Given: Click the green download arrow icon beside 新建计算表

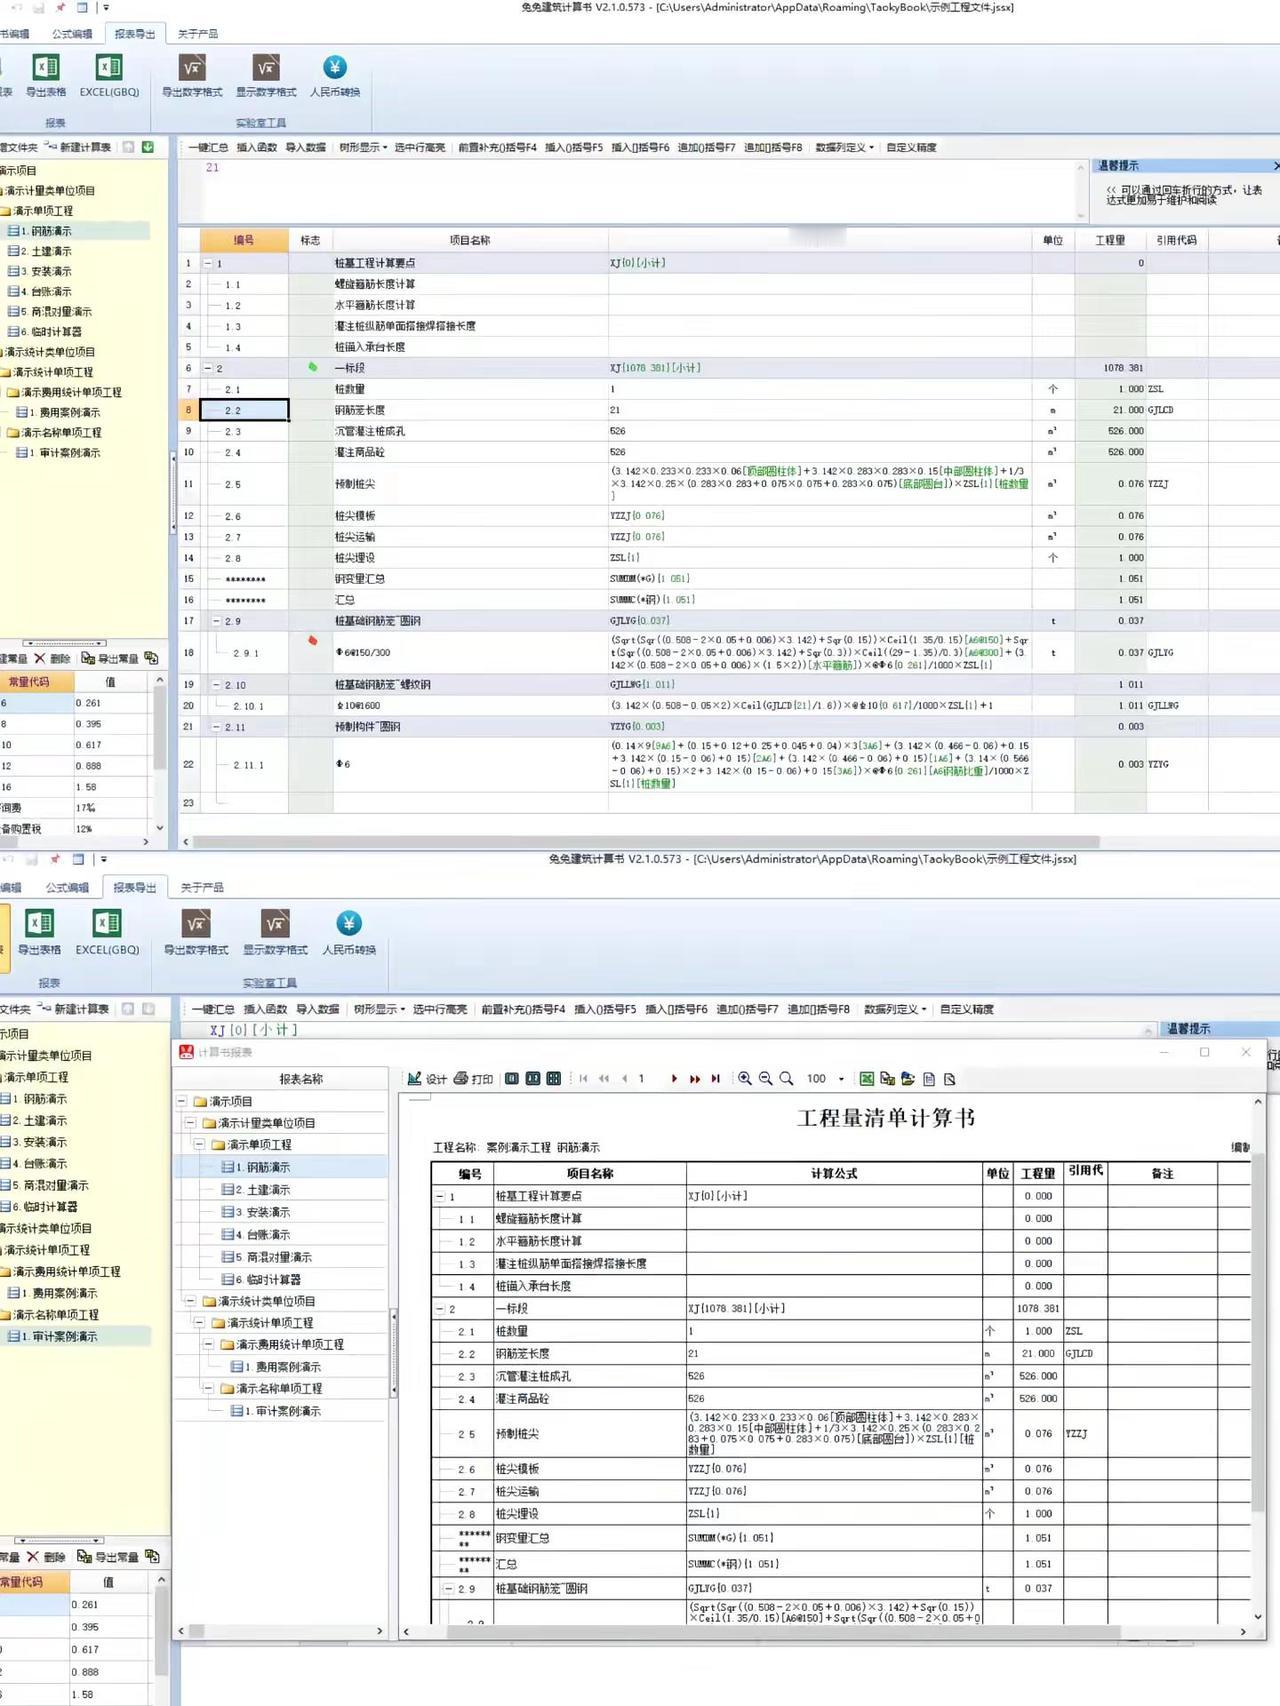Looking at the screenshot, I should tap(148, 147).
